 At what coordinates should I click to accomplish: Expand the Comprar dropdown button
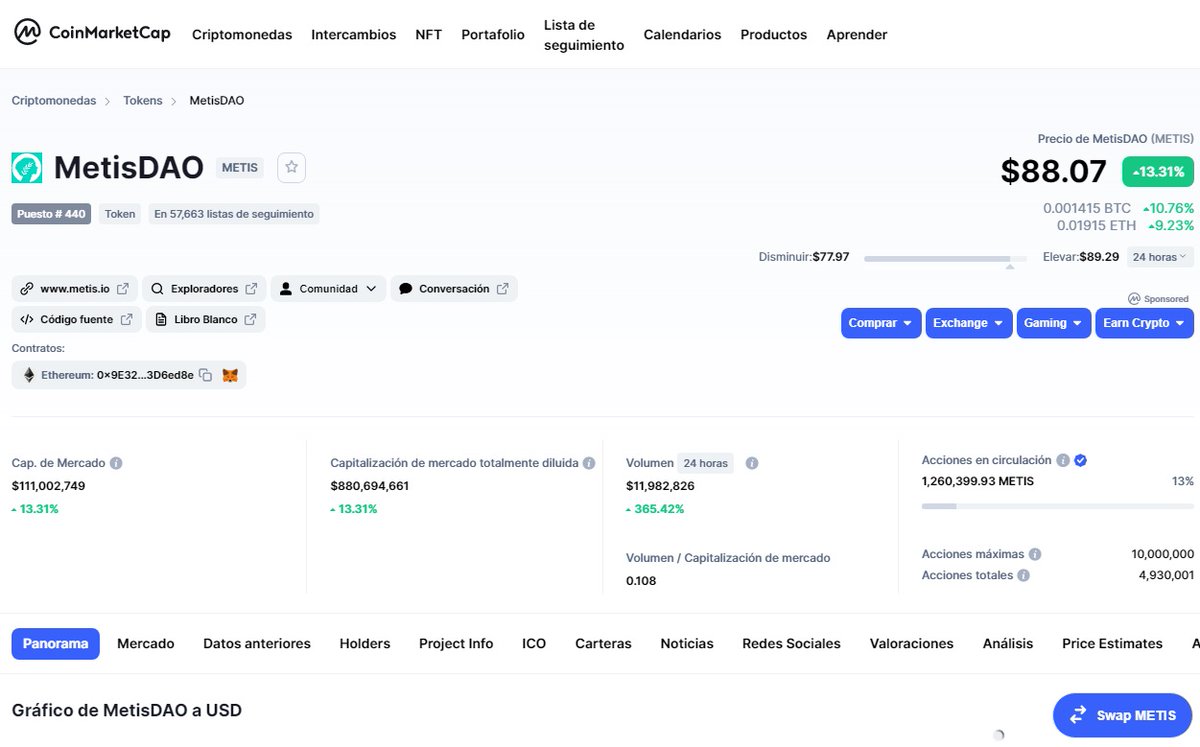(880, 323)
